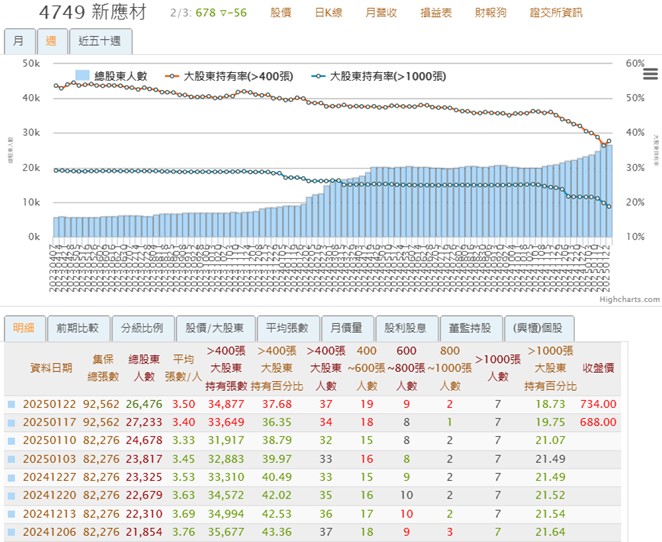Click closing price 734.00
The image size is (662, 542).
point(598,404)
